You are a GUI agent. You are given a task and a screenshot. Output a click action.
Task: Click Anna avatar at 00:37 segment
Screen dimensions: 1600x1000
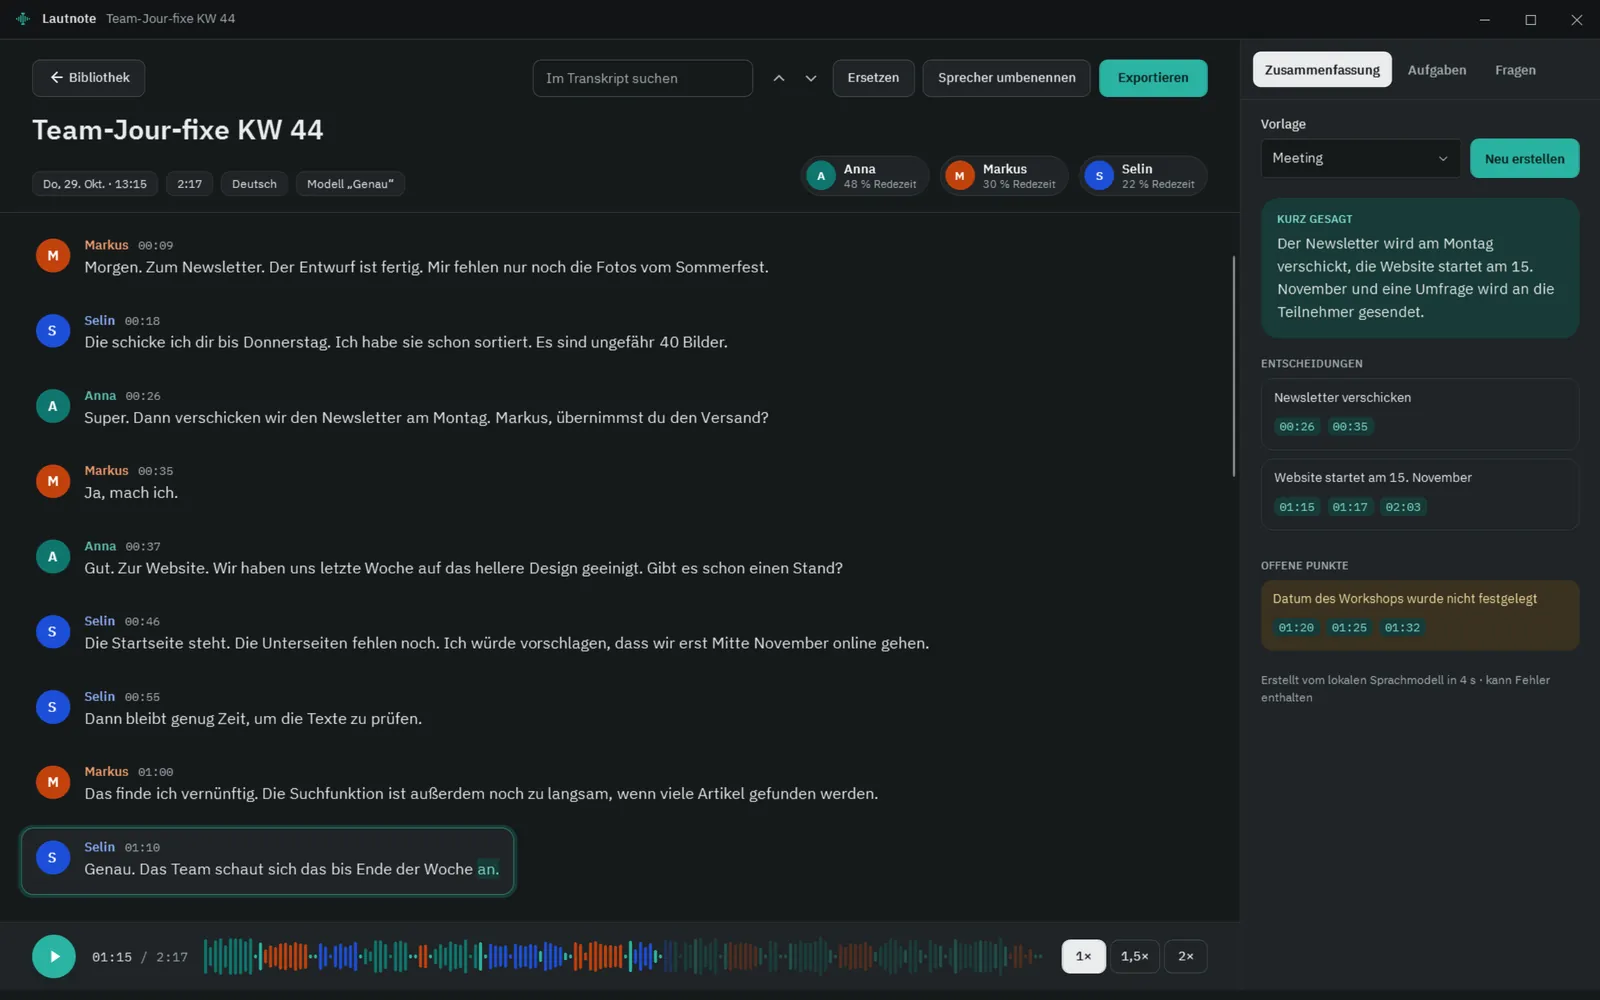(x=53, y=557)
